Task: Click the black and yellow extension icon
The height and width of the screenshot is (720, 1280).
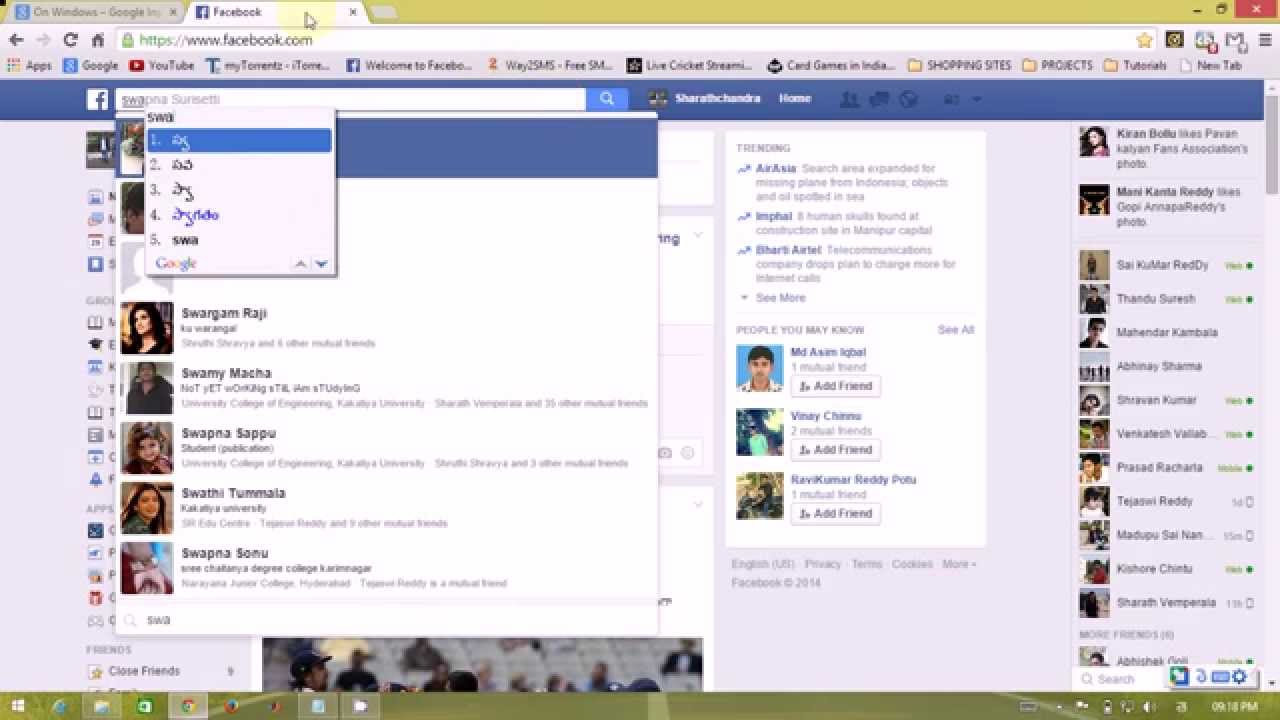Action: point(1174,40)
